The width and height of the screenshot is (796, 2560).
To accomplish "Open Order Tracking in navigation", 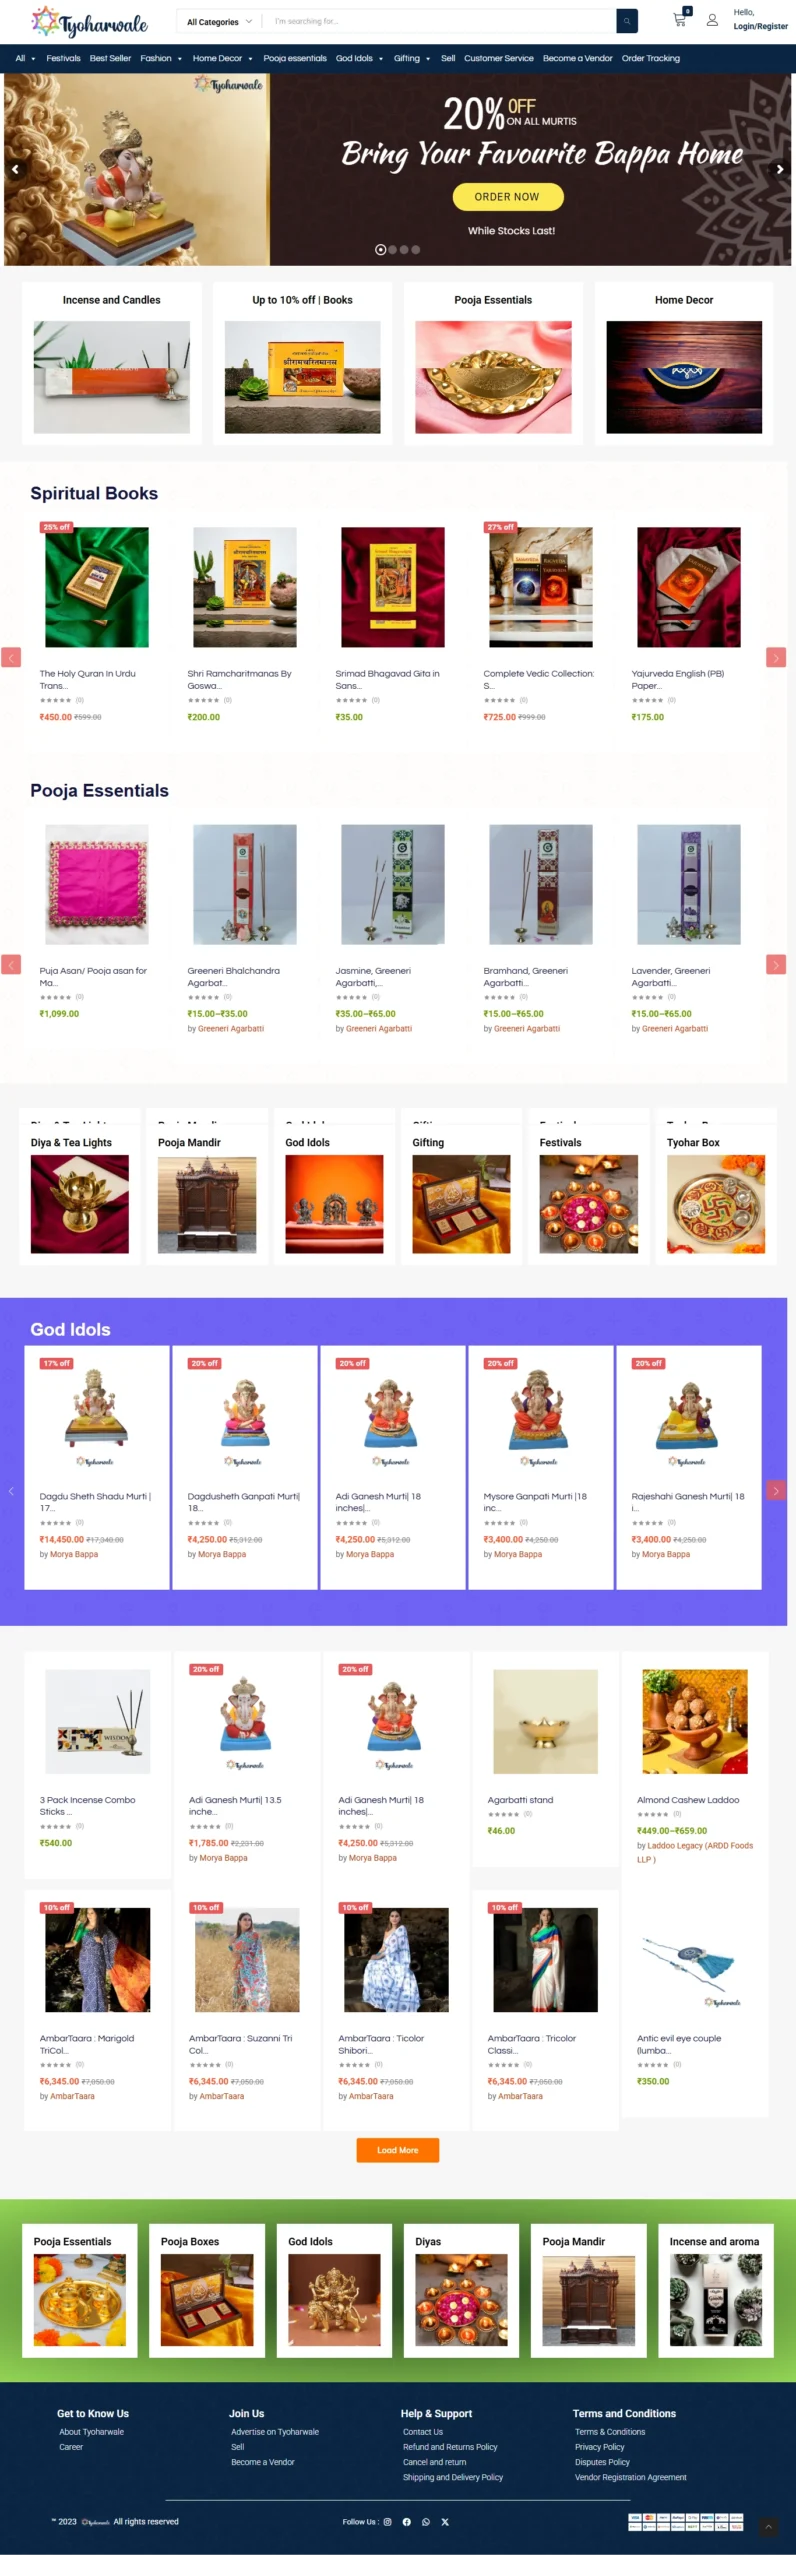I will (x=651, y=58).
